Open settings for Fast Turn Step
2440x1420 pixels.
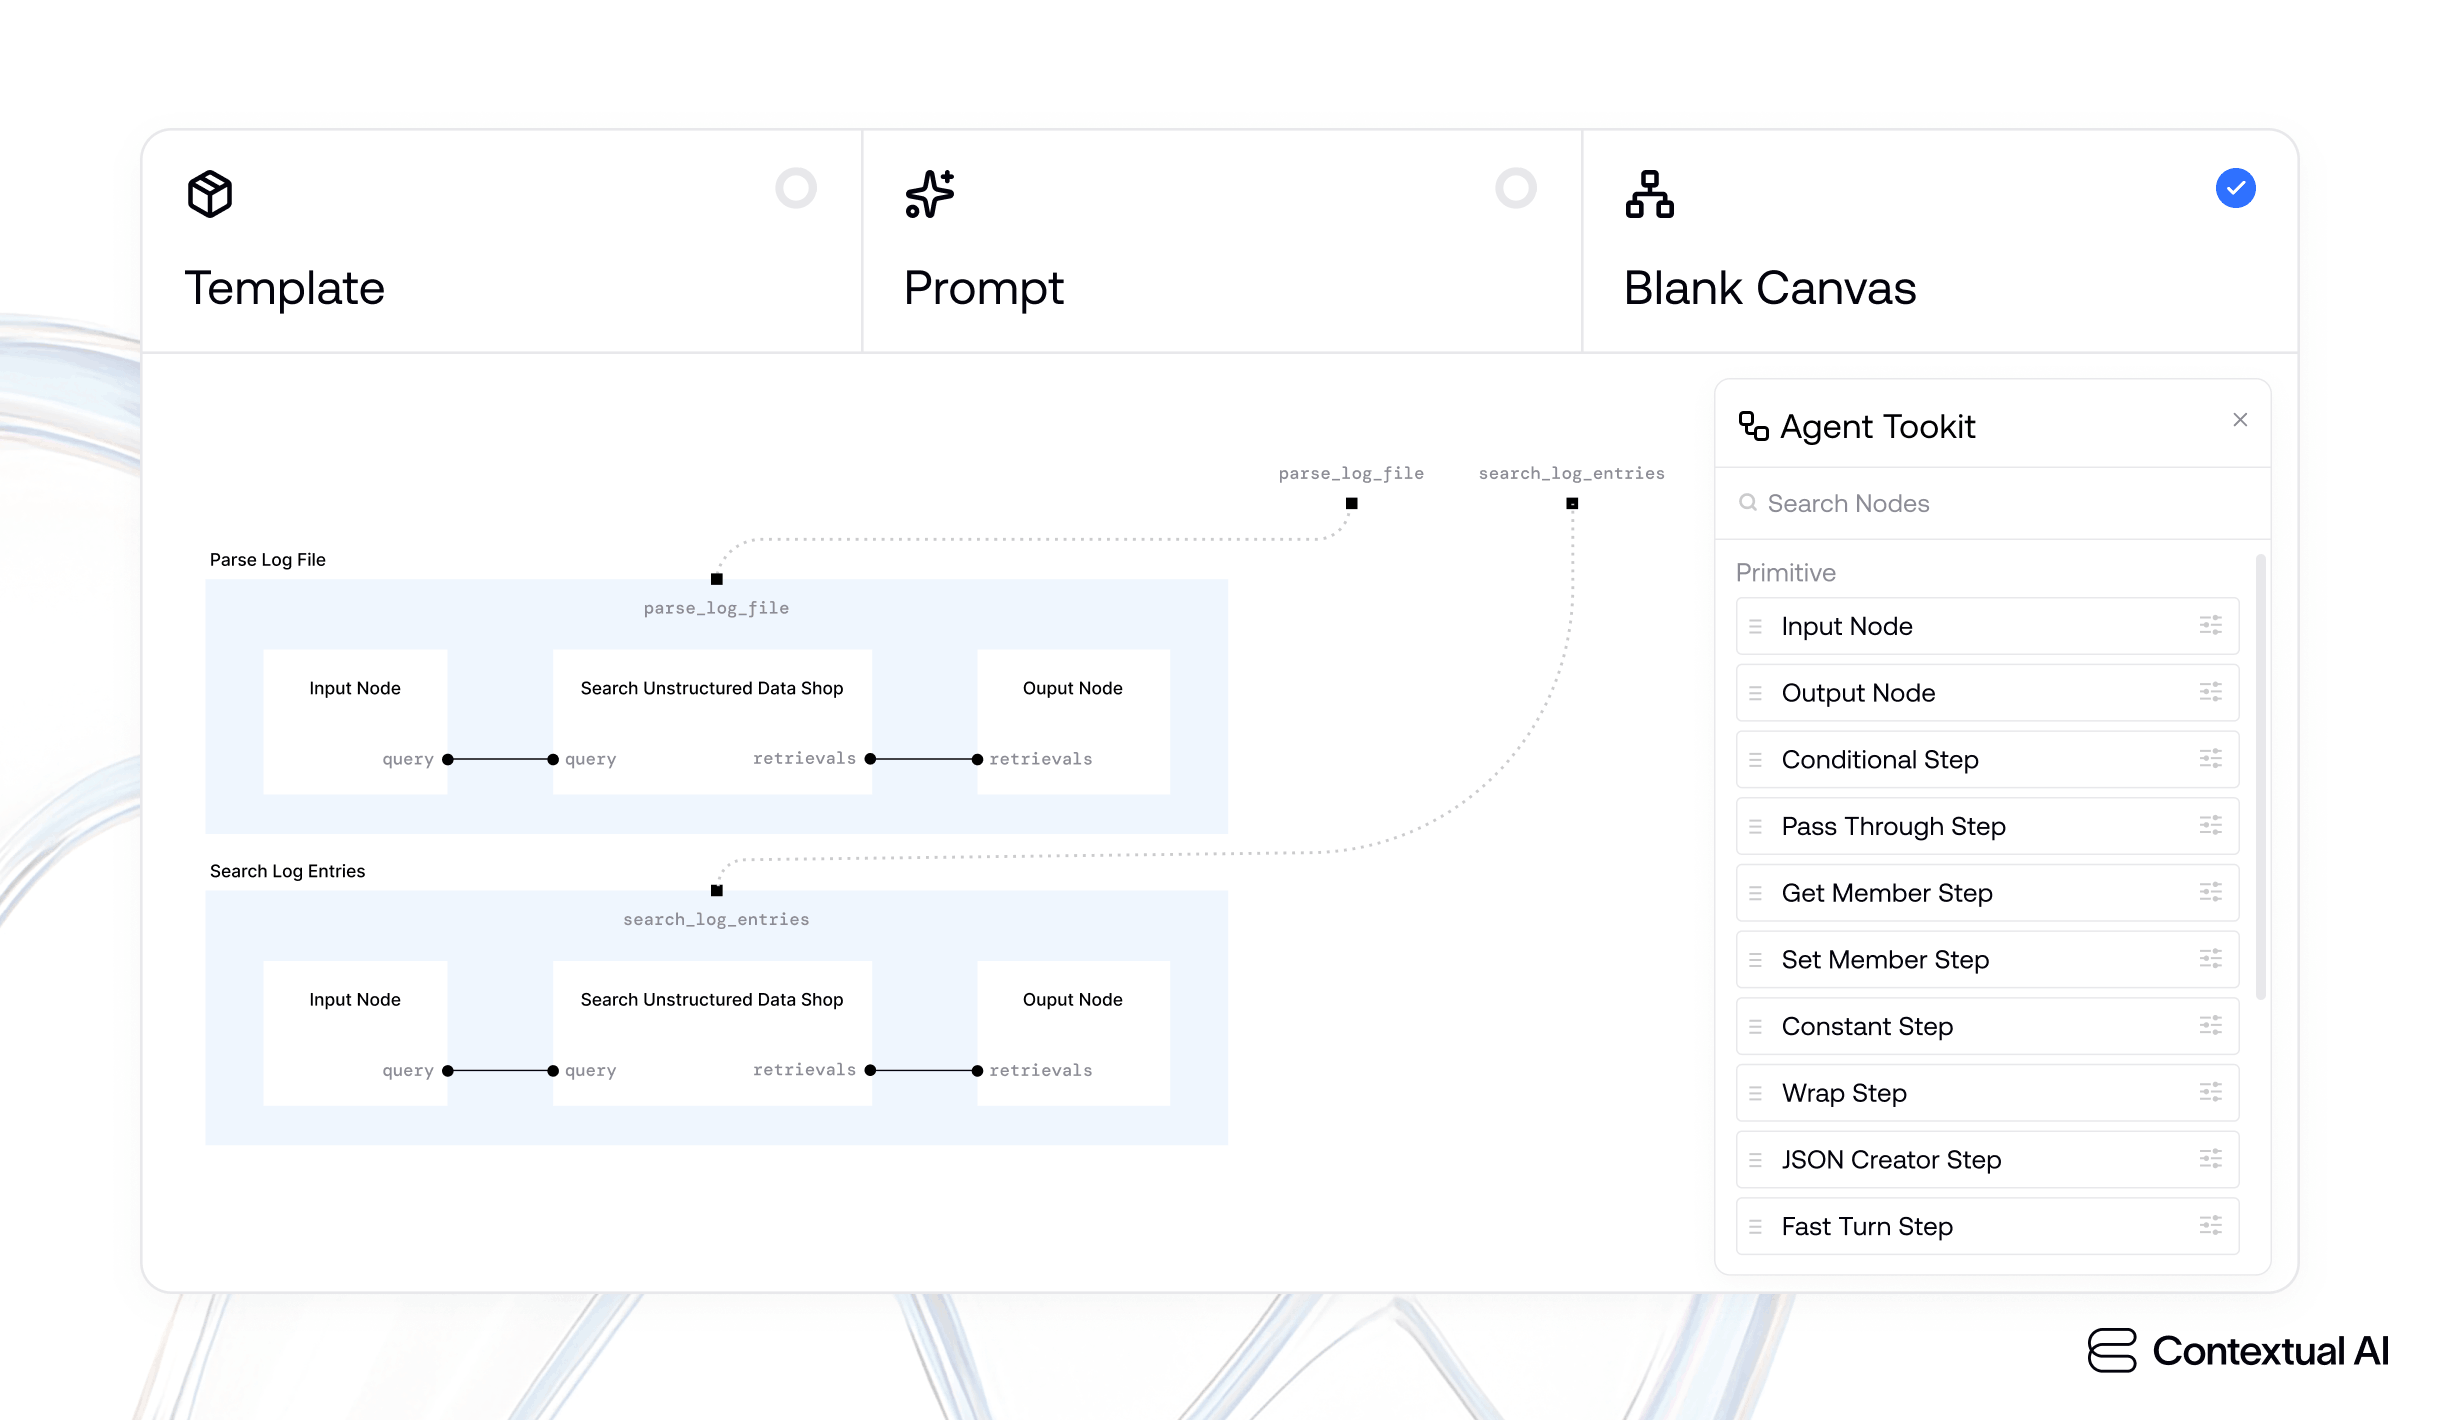[2209, 1226]
